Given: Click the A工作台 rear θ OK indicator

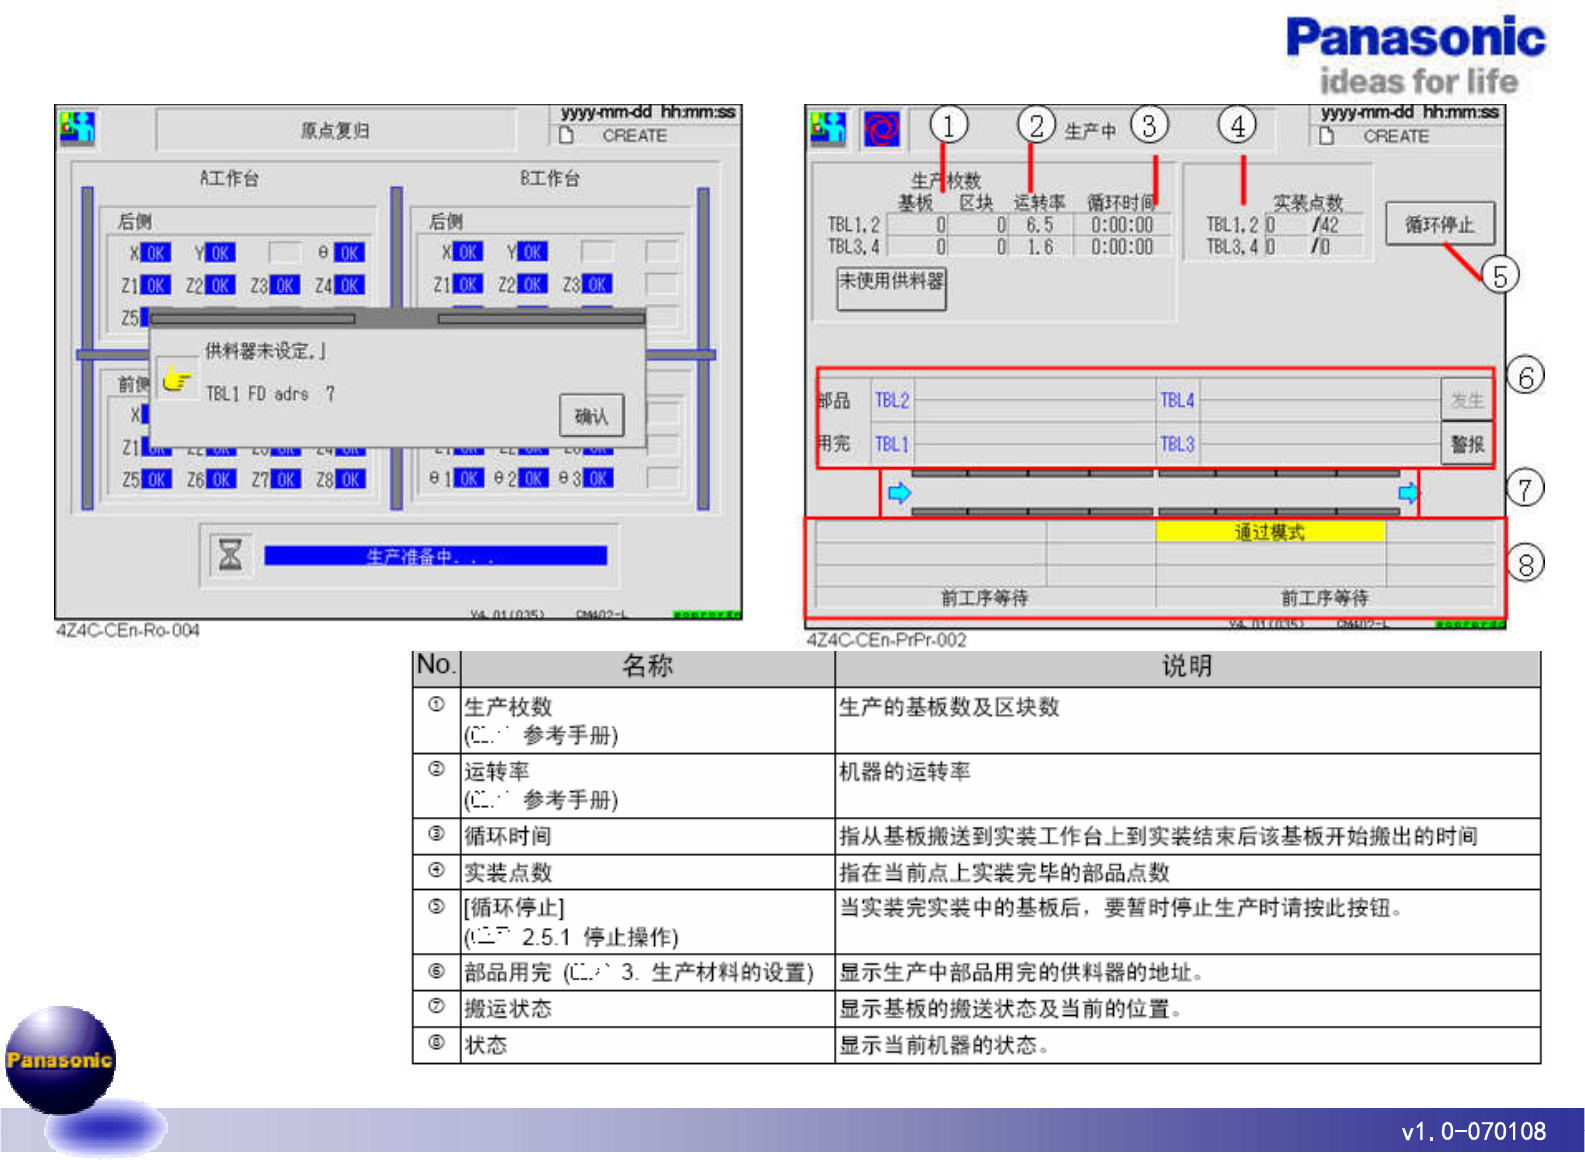Looking at the screenshot, I should click(x=349, y=253).
